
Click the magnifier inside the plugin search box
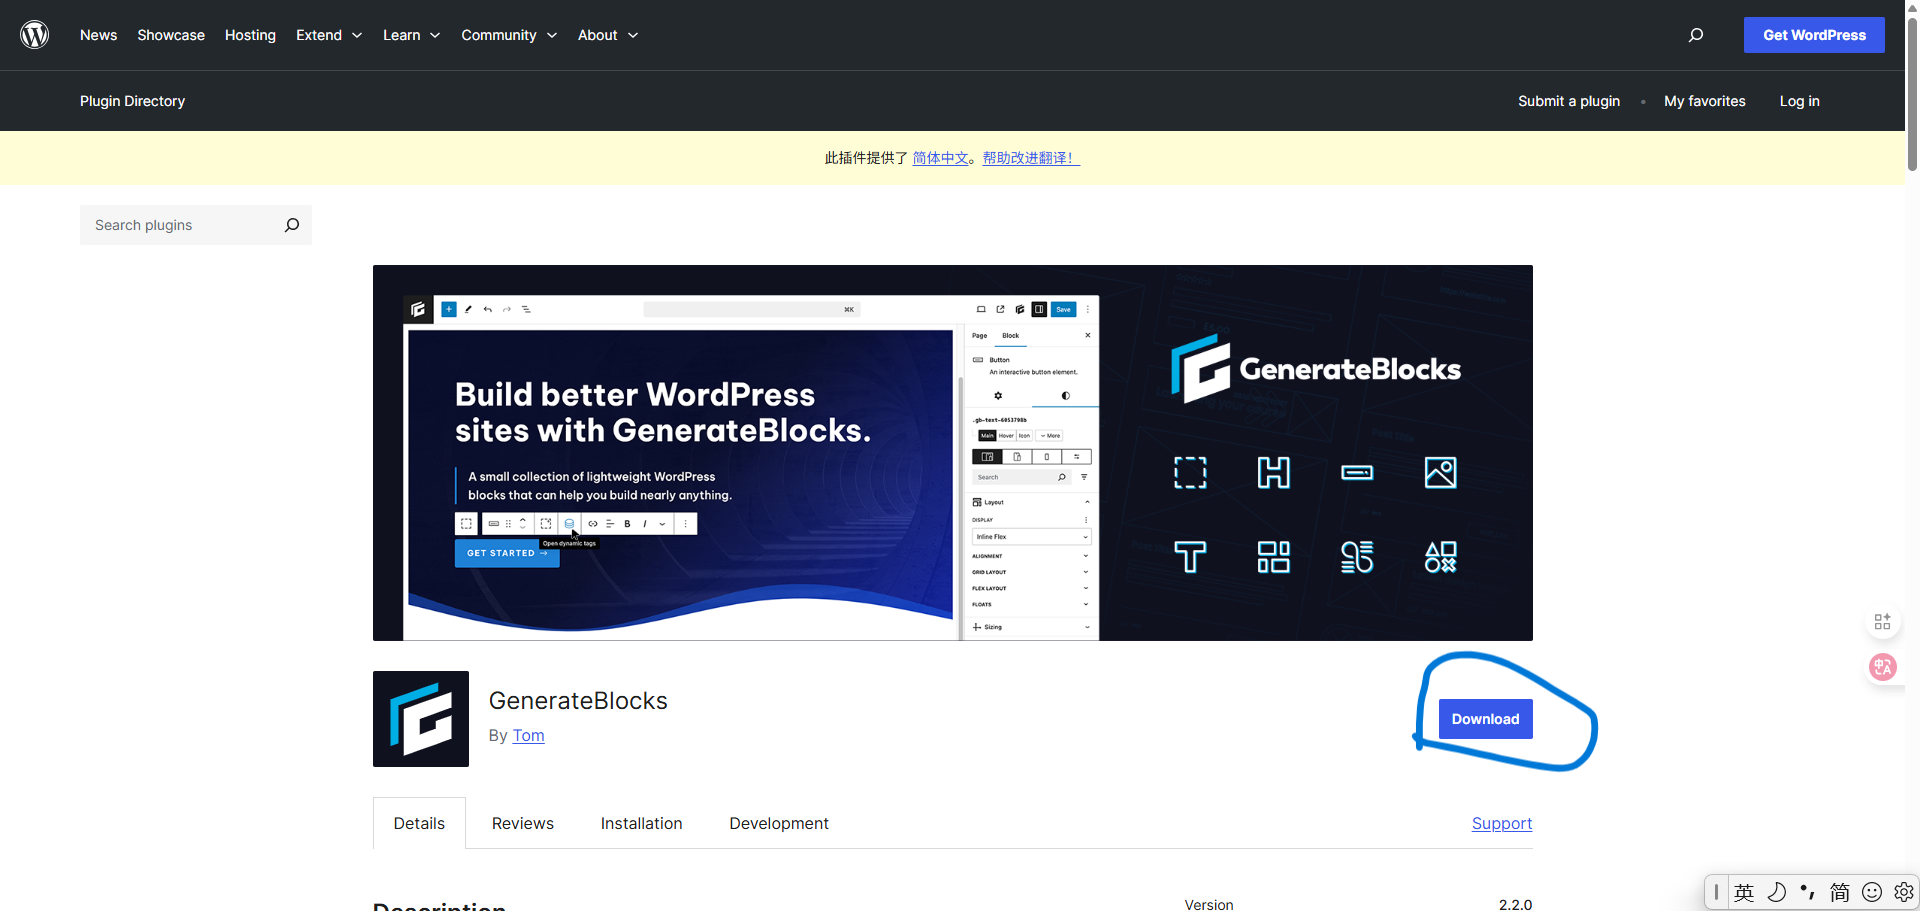291,225
